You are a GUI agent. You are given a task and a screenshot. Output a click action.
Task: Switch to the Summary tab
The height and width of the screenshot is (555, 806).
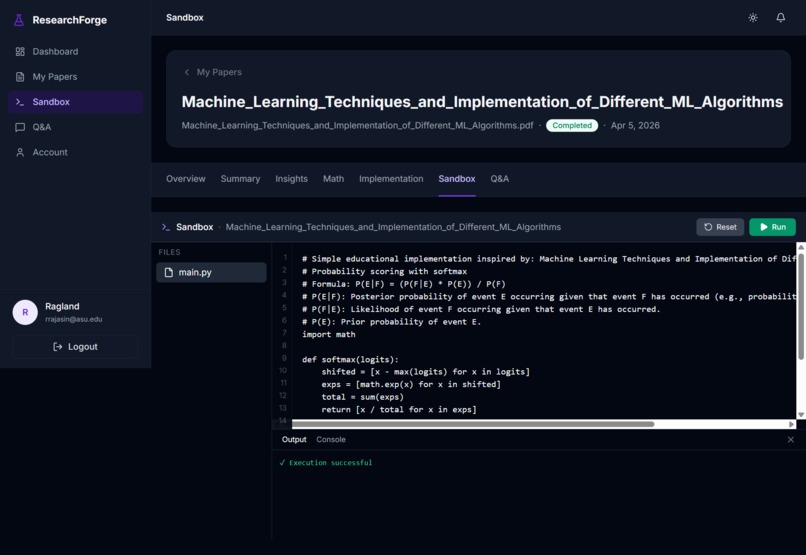click(x=240, y=179)
